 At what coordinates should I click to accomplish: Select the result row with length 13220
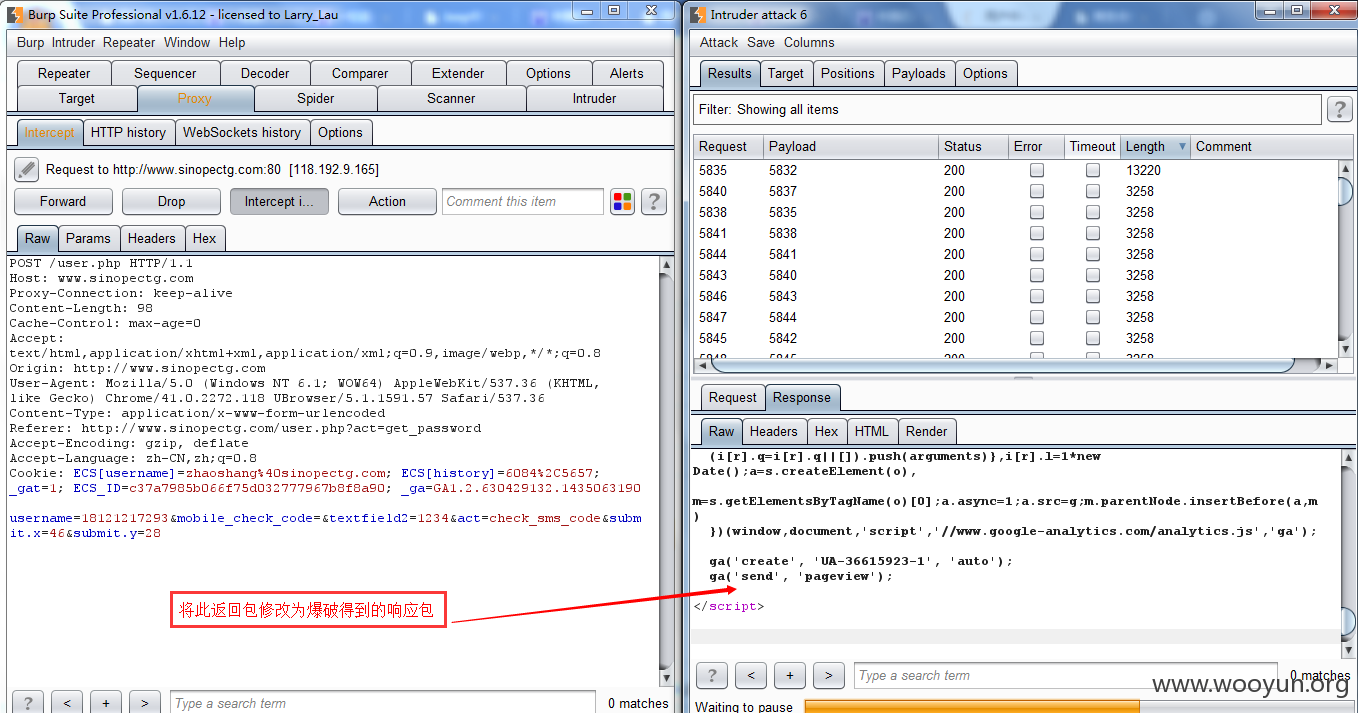1015,170
